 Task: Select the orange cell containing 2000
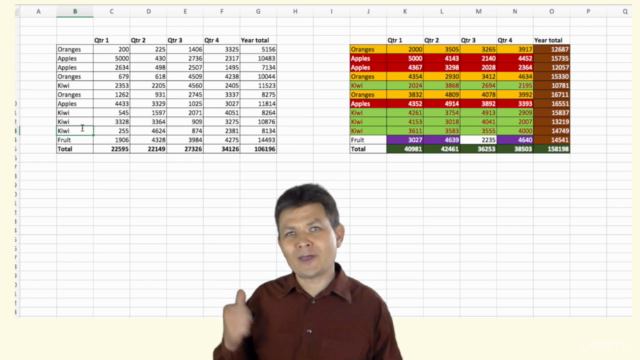405,49
